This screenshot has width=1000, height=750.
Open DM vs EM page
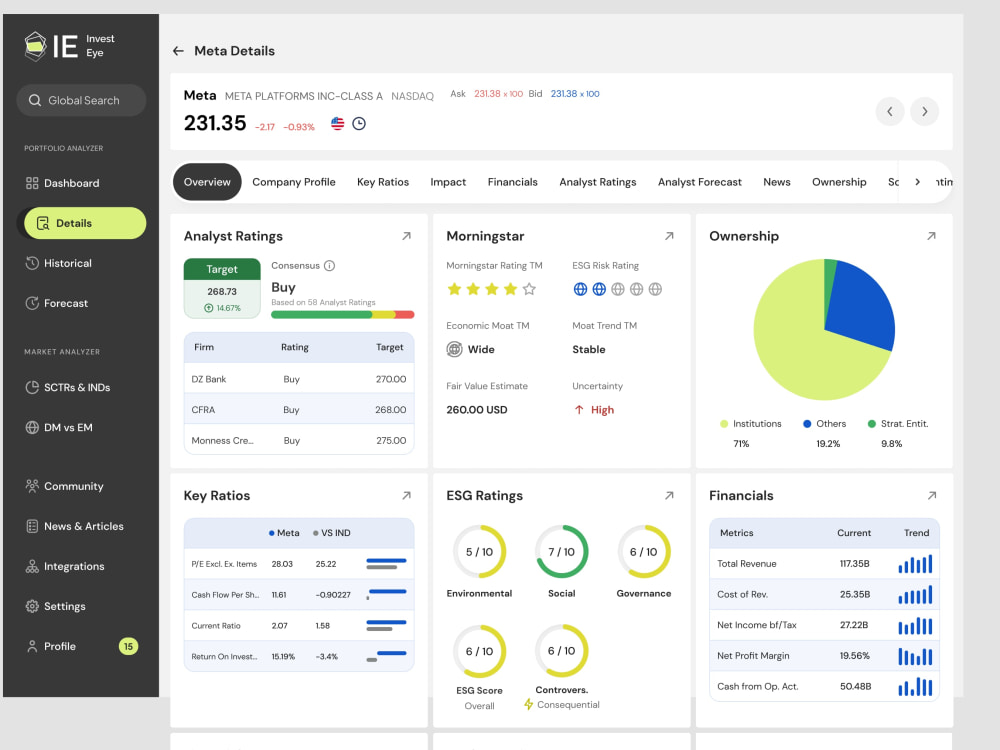click(59, 427)
